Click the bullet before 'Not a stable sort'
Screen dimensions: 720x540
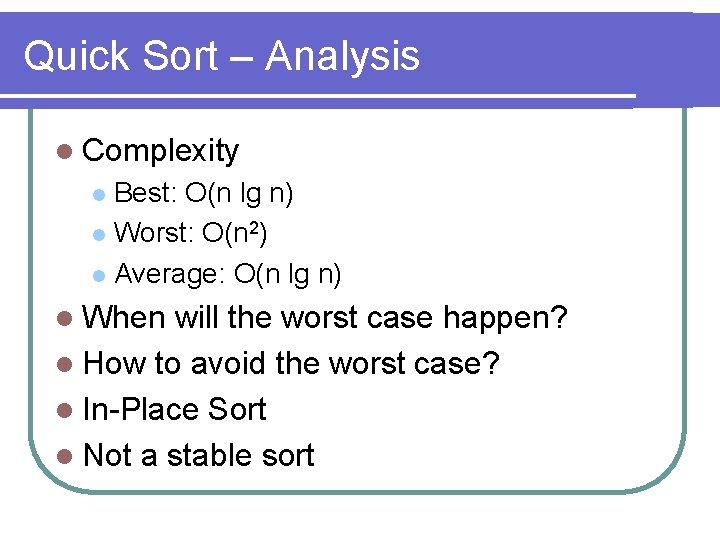(x=65, y=457)
